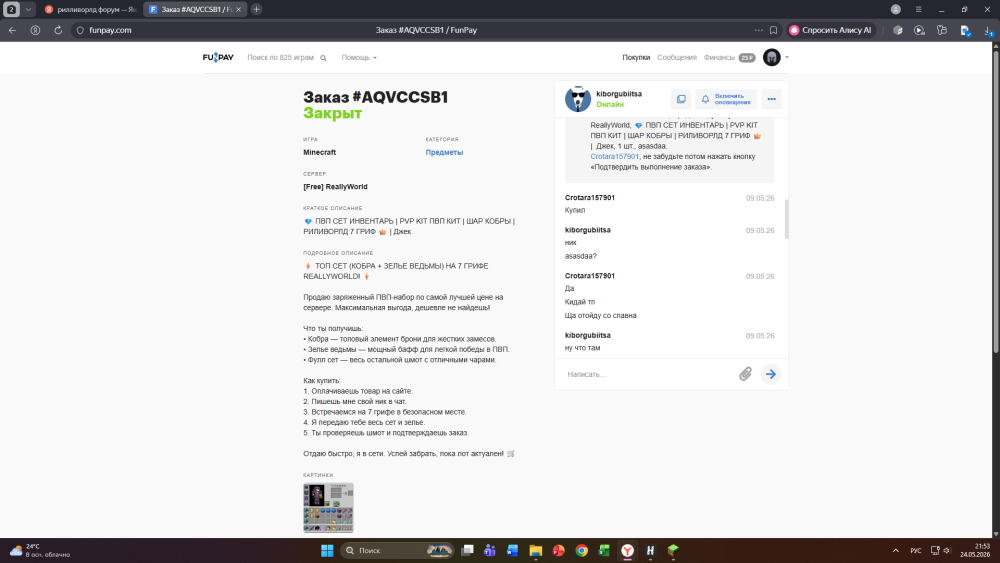Open the Покупки section
The width and height of the screenshot is (1000, 563).
point(636,57)
